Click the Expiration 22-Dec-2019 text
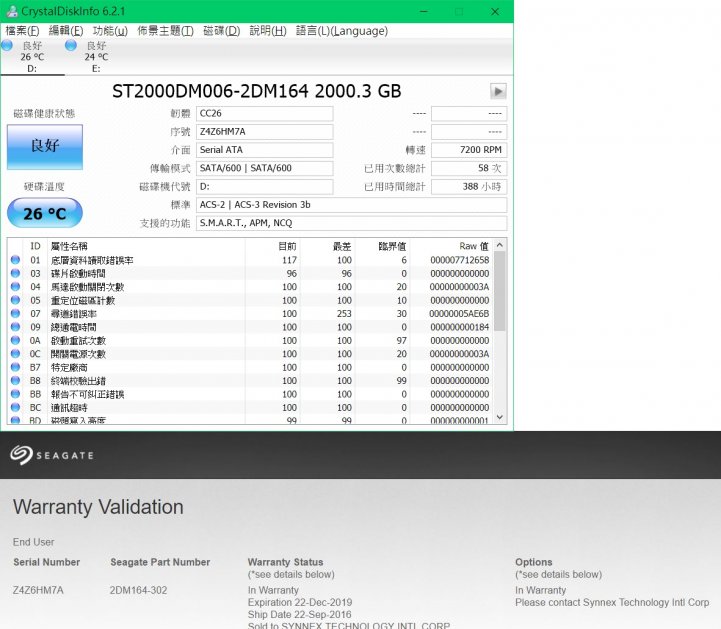This screenshot has width=721, height=629. click(x=300, y=602)
